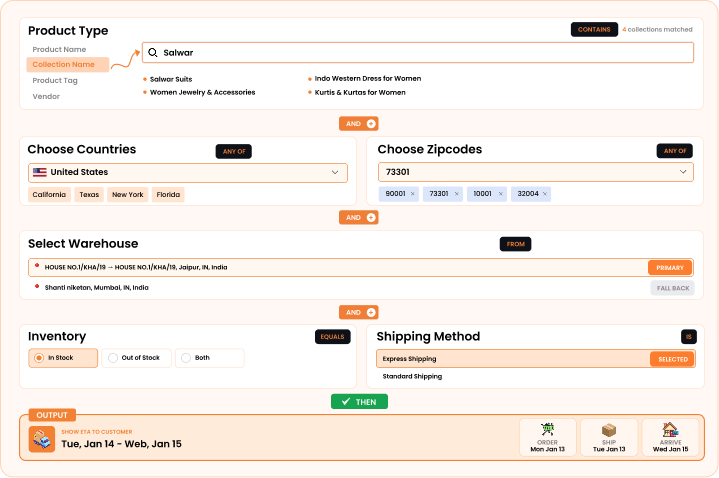Click the delivery truck output icon

[x=42, y=439]
